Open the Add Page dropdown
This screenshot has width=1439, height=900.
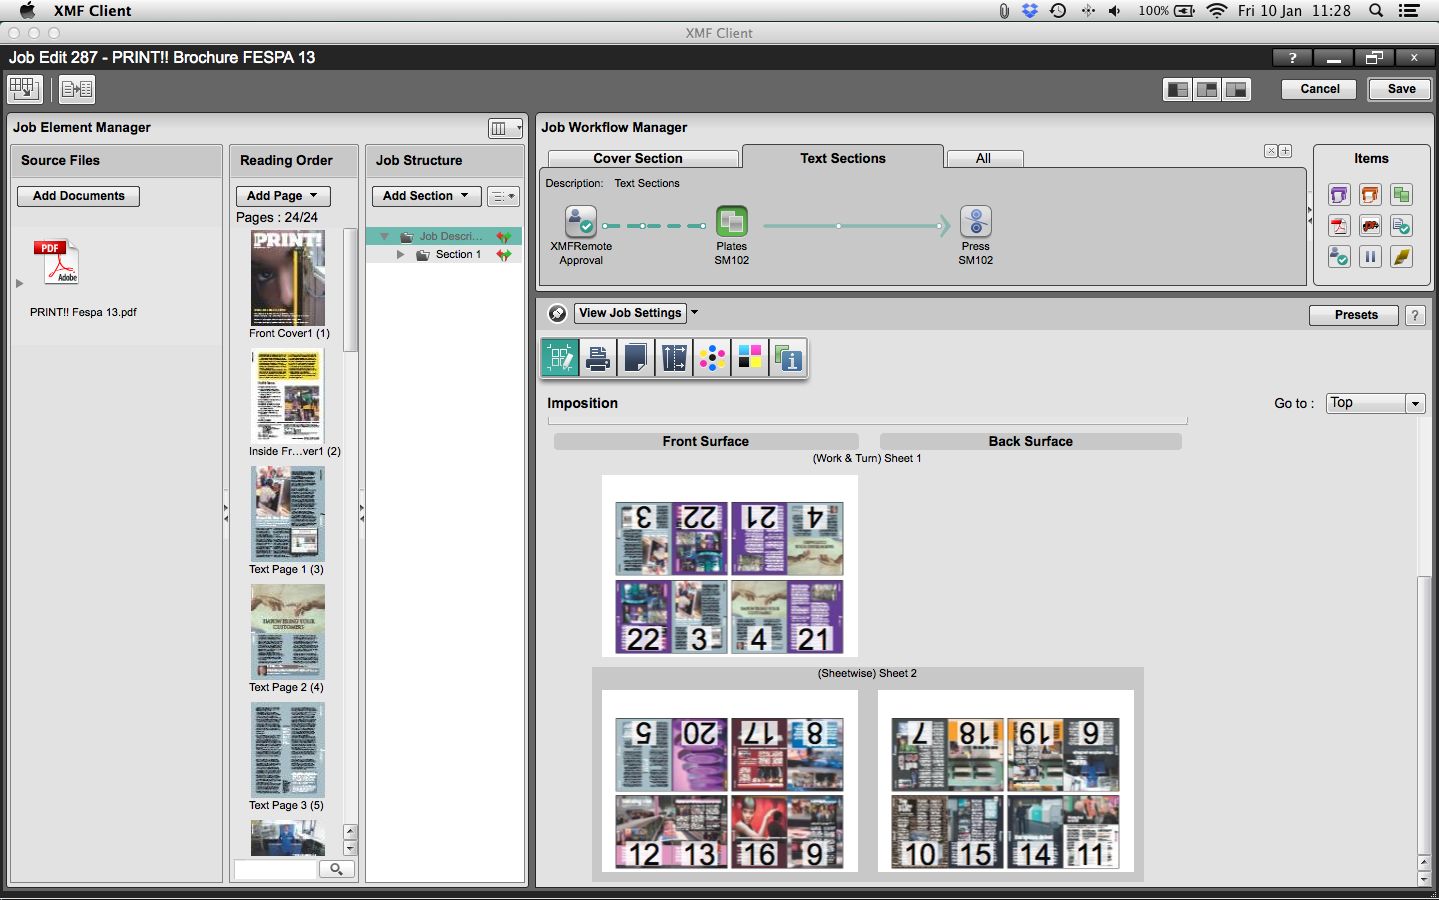[x=282, y=195]
